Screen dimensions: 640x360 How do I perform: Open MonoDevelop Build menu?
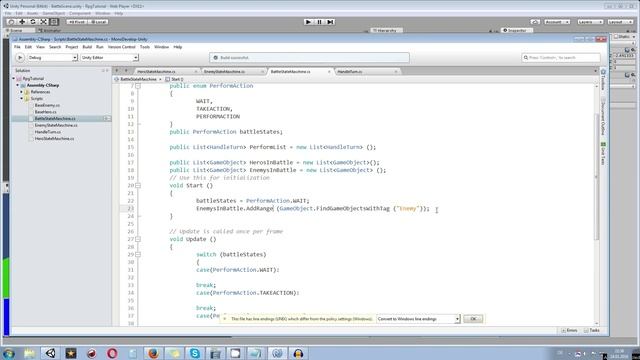coord(87,47)
